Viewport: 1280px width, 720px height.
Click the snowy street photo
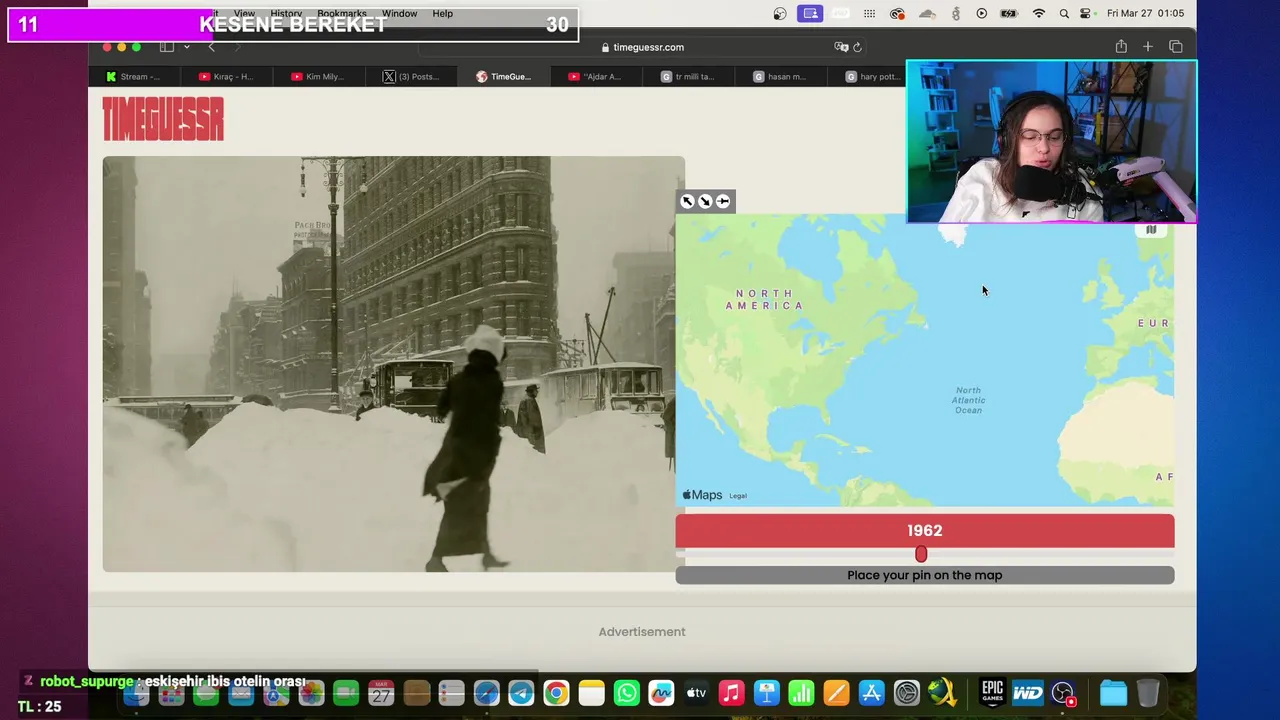tap(394, 364)
